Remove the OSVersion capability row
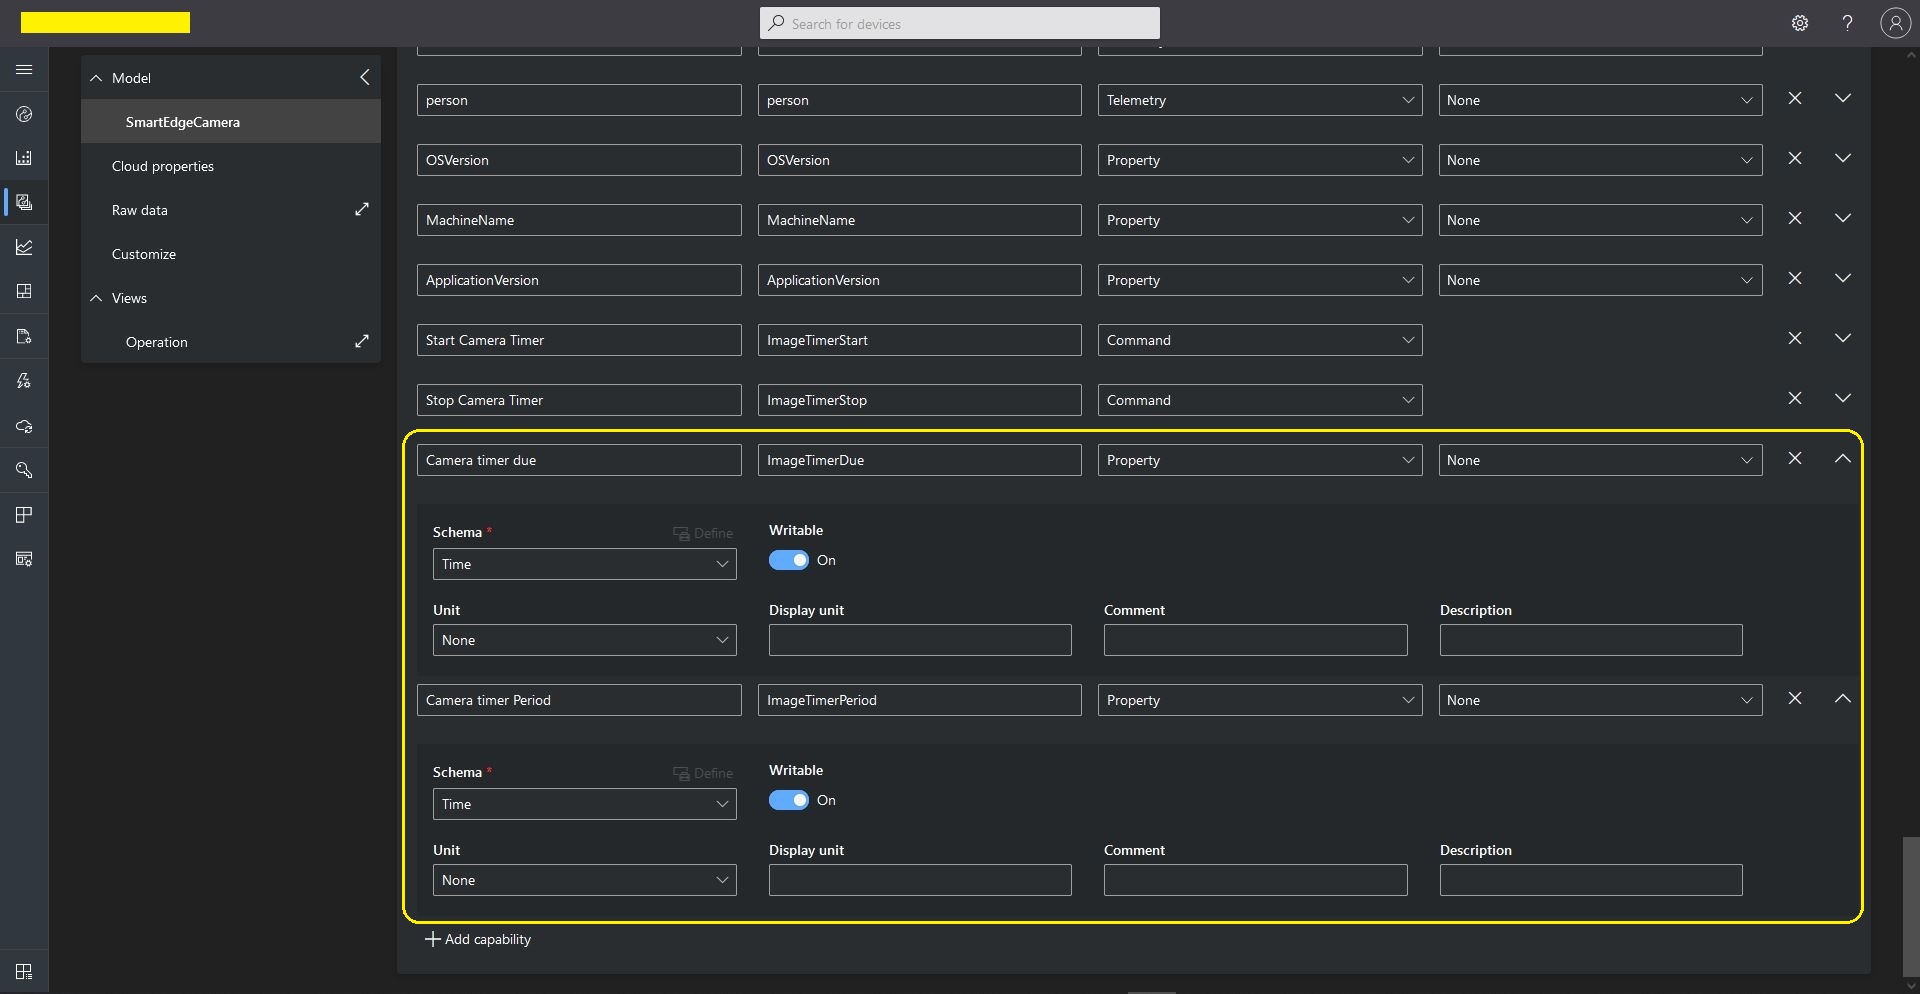1920x994 pixels. [1795, 159]
